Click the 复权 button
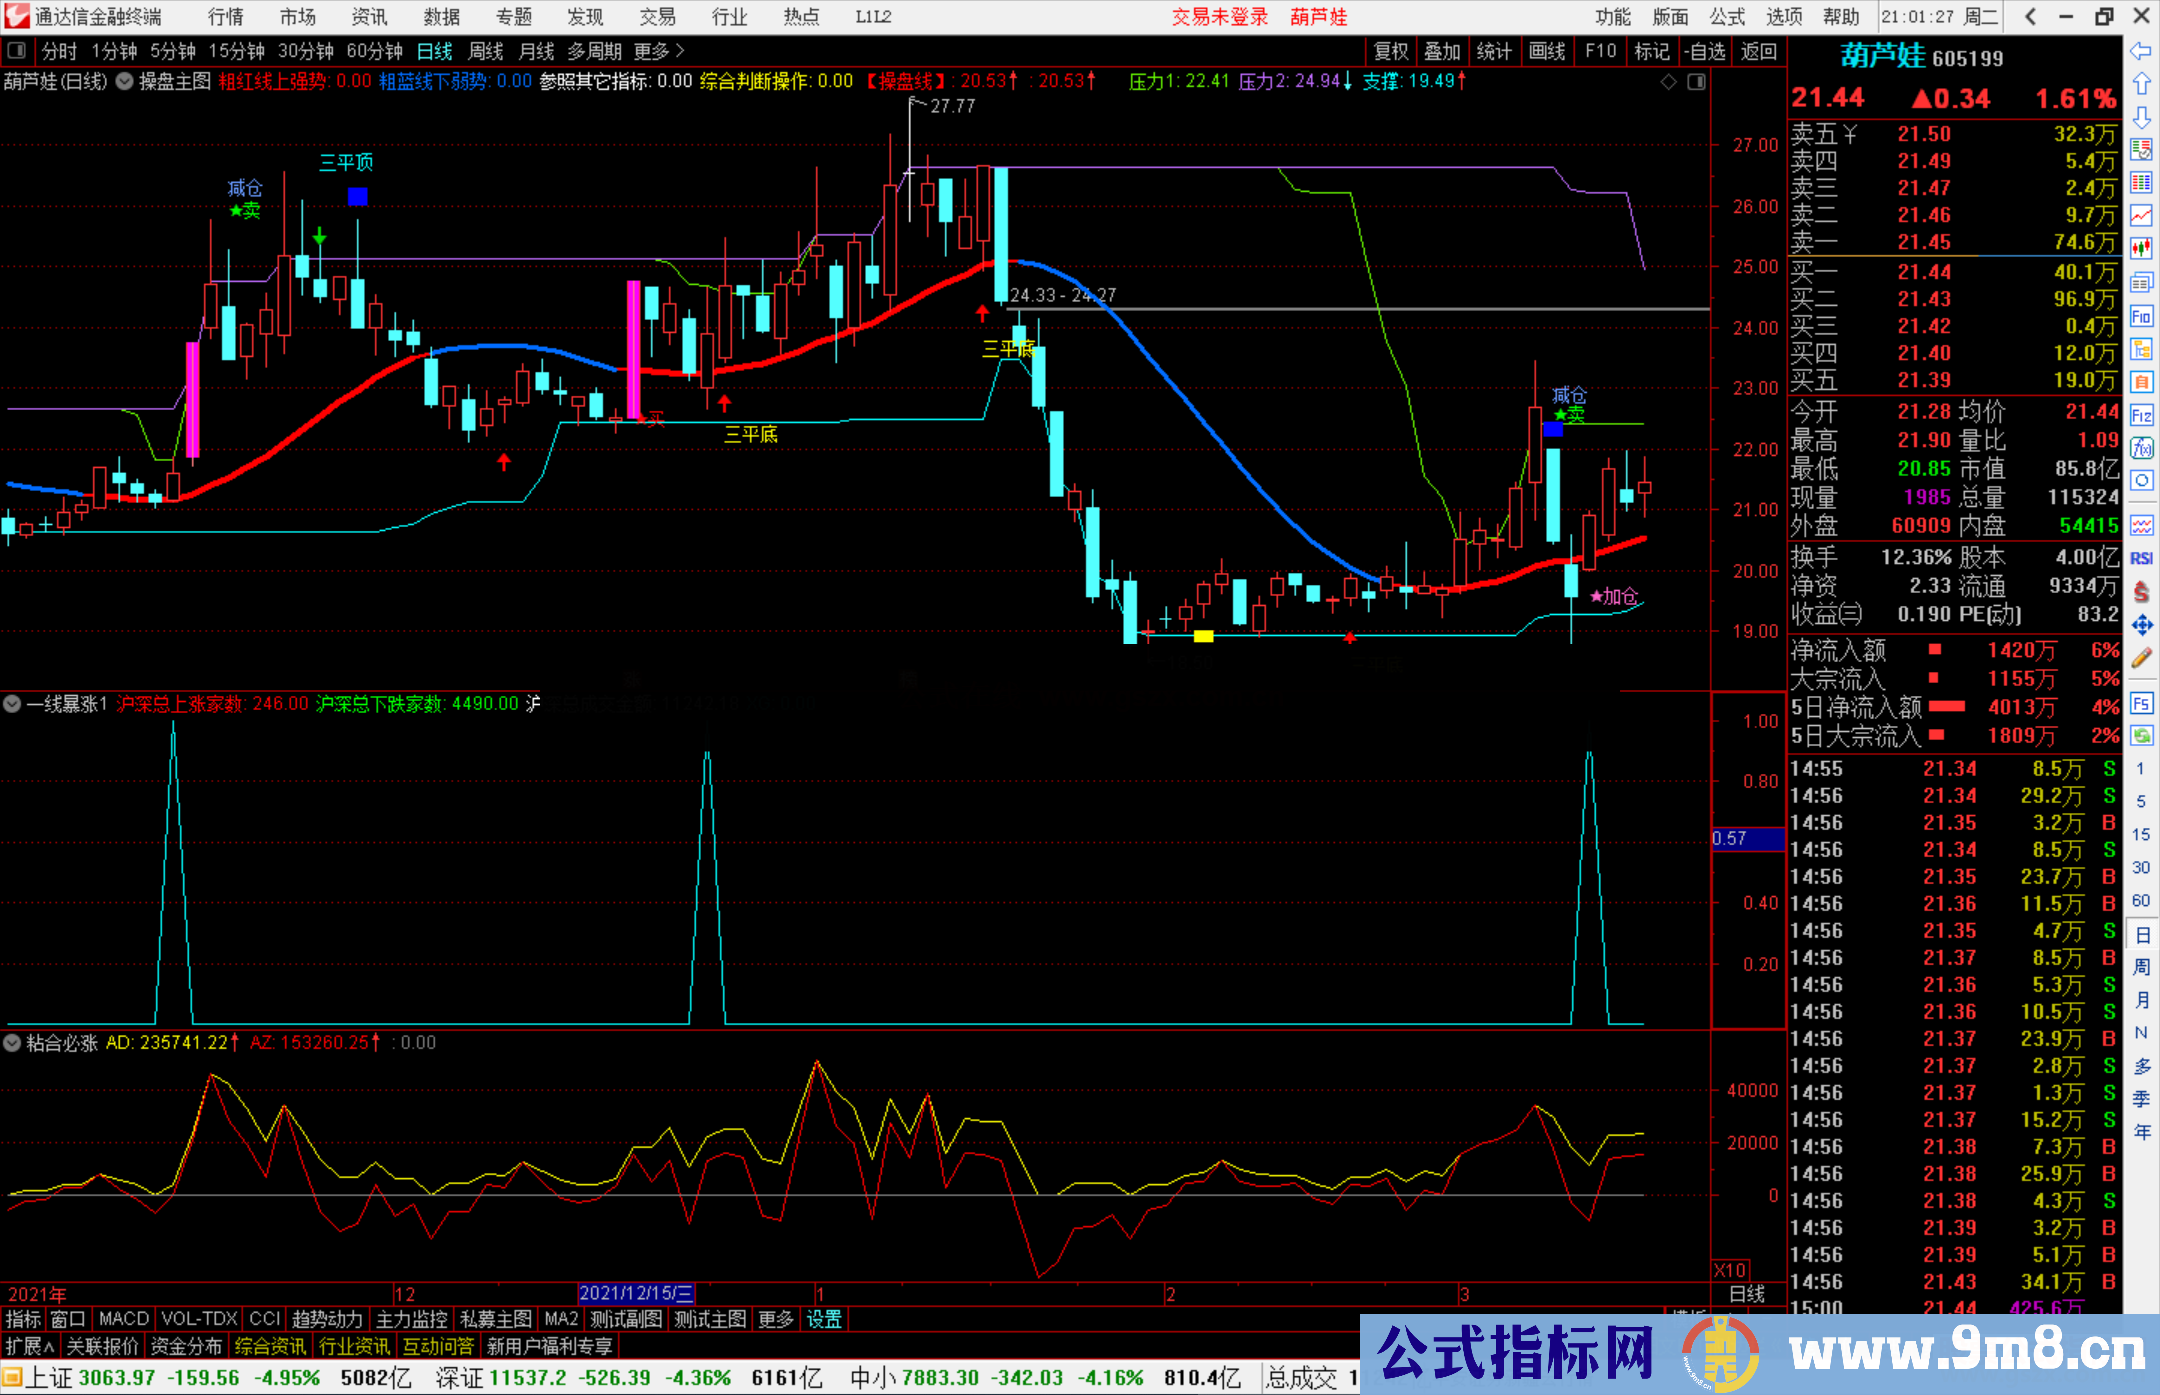This screenshot has height=1395, width=2160. [1390, 50]
